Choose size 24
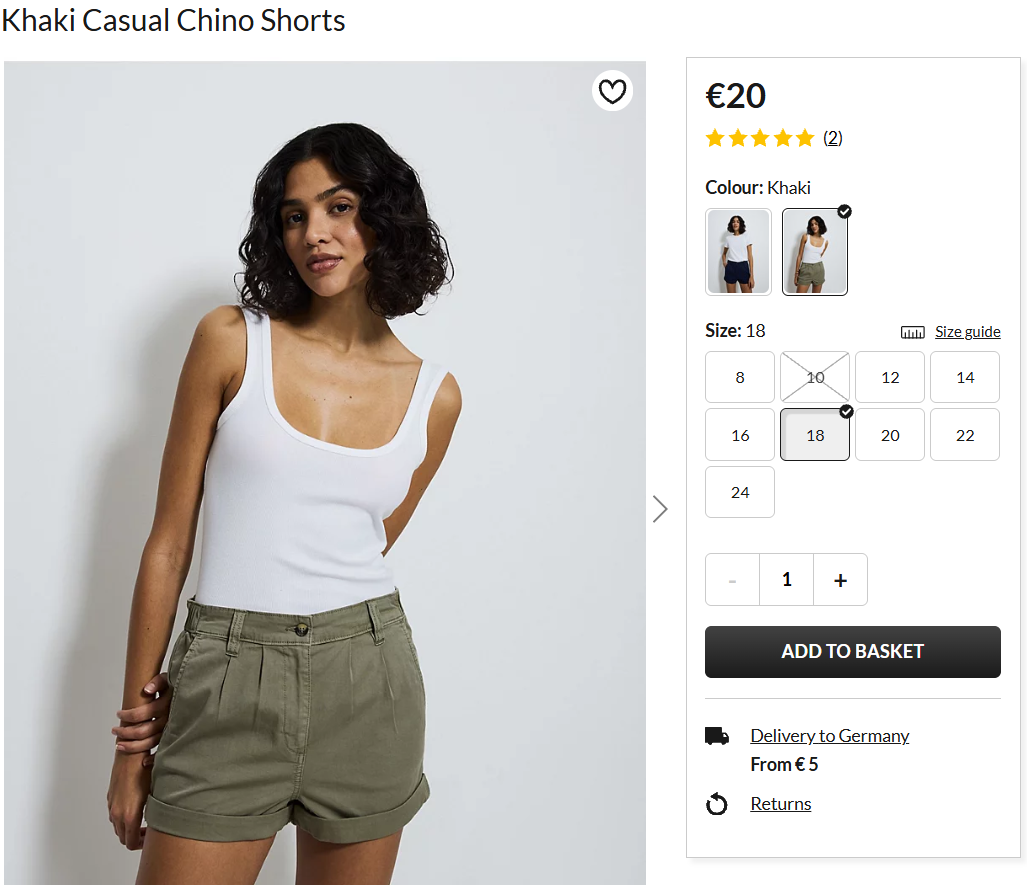Viewport: 1027px width, 885px height. pos(740,492)
